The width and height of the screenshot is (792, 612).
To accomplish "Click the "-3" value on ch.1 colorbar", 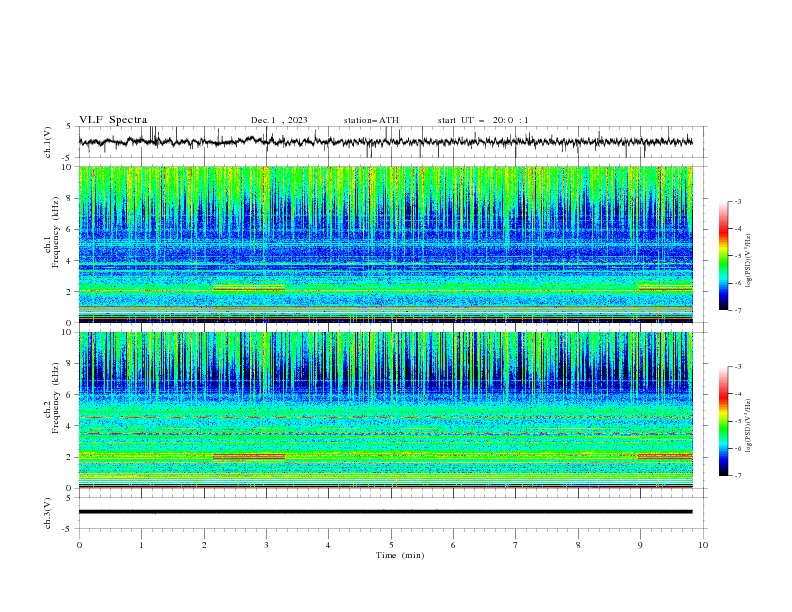I will [x=738, y=201].
